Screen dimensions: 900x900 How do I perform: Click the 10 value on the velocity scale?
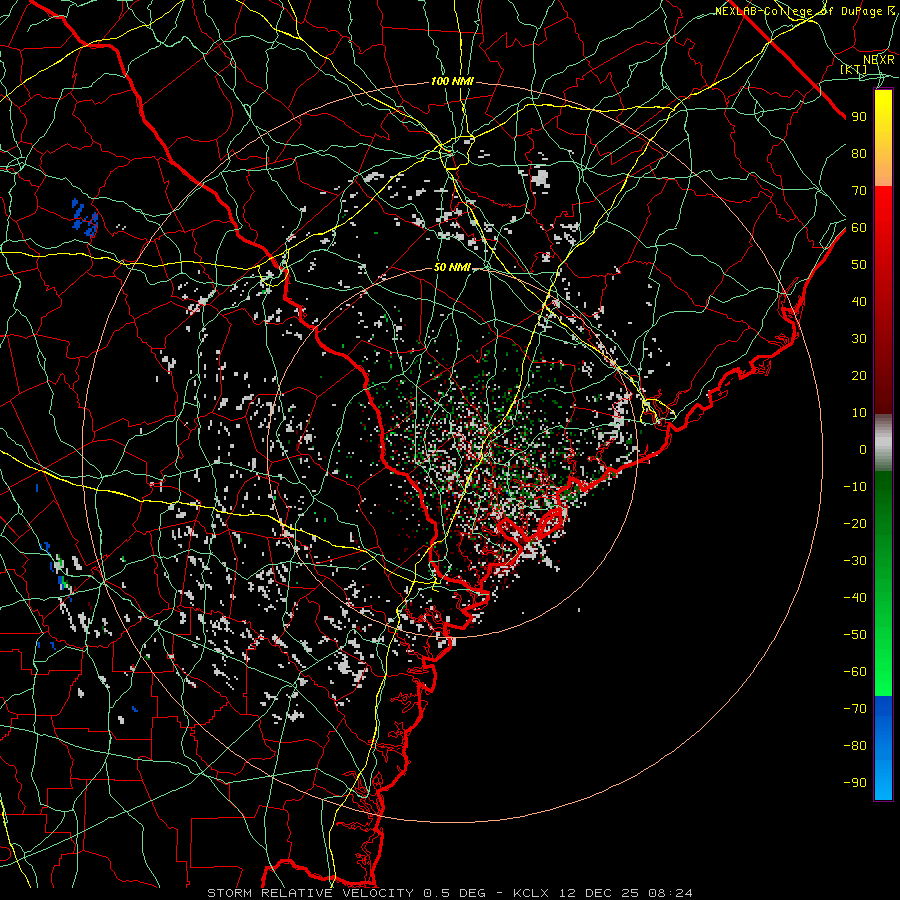click(859, 413)
